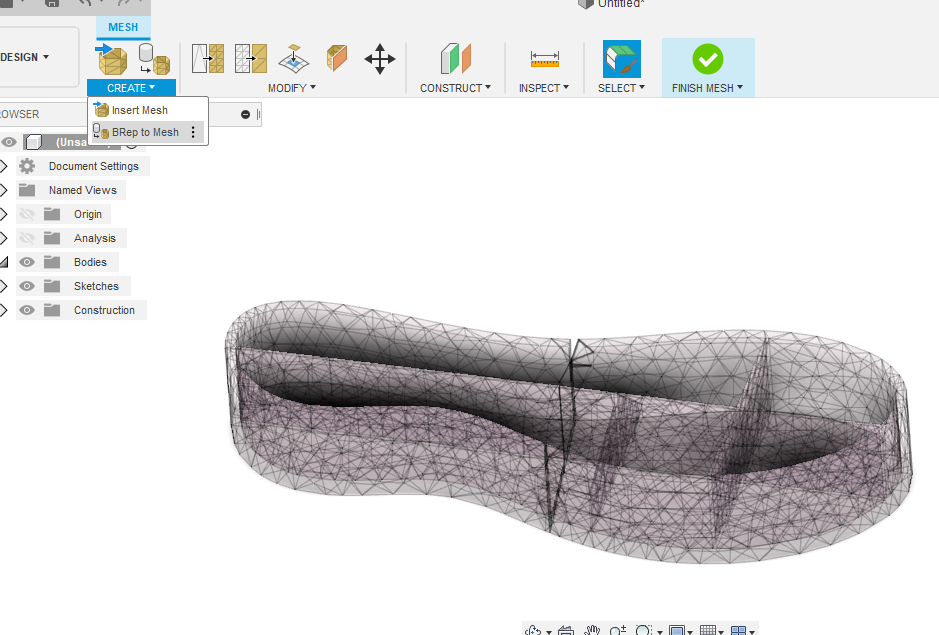The height and width of the screenshot is (635, 939).
Task: Open the FINISH MESH dropdown
Action: [x=708, y=88]
